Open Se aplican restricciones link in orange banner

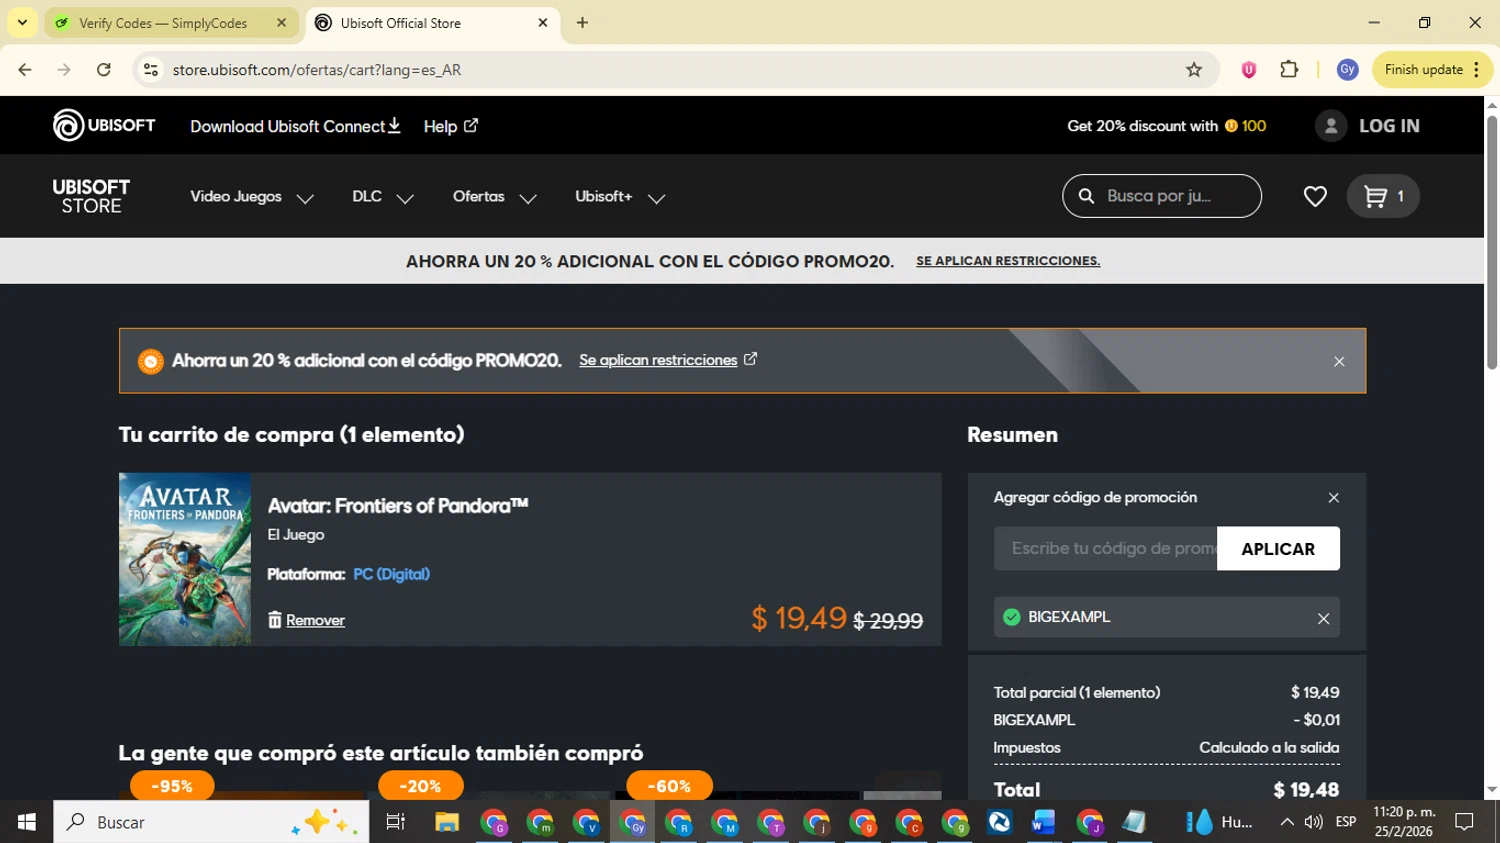[668, 360]
